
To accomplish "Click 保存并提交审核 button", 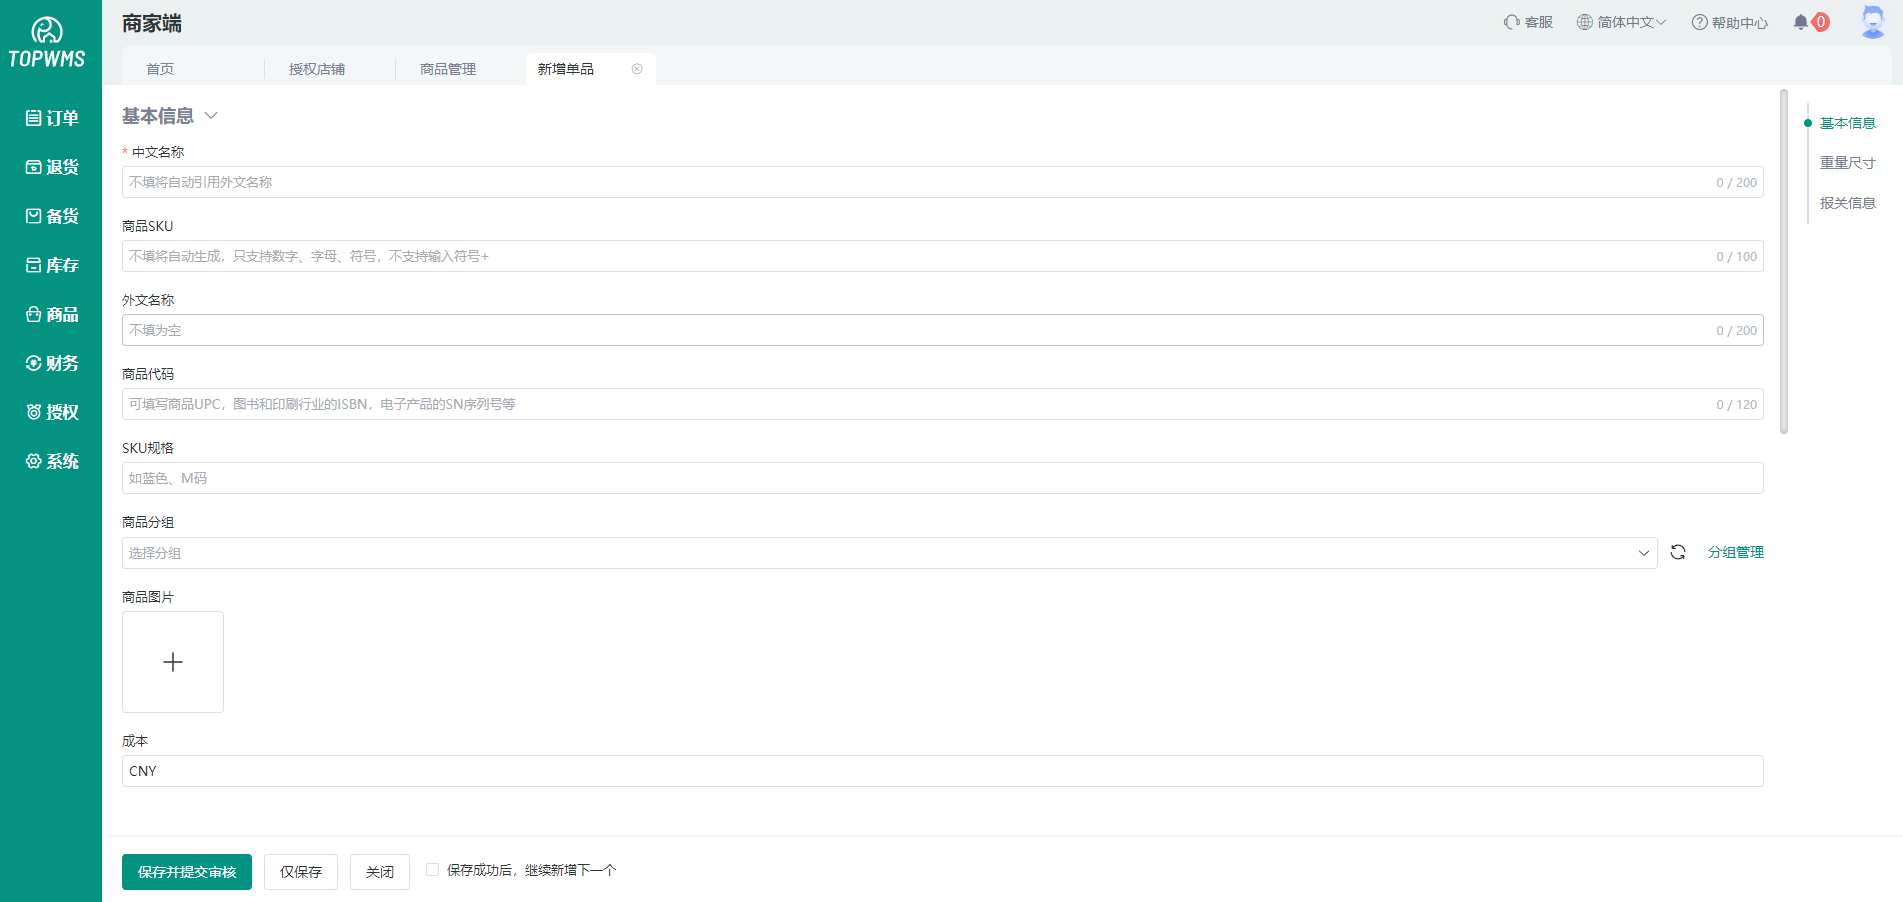I will click(187, 872).
